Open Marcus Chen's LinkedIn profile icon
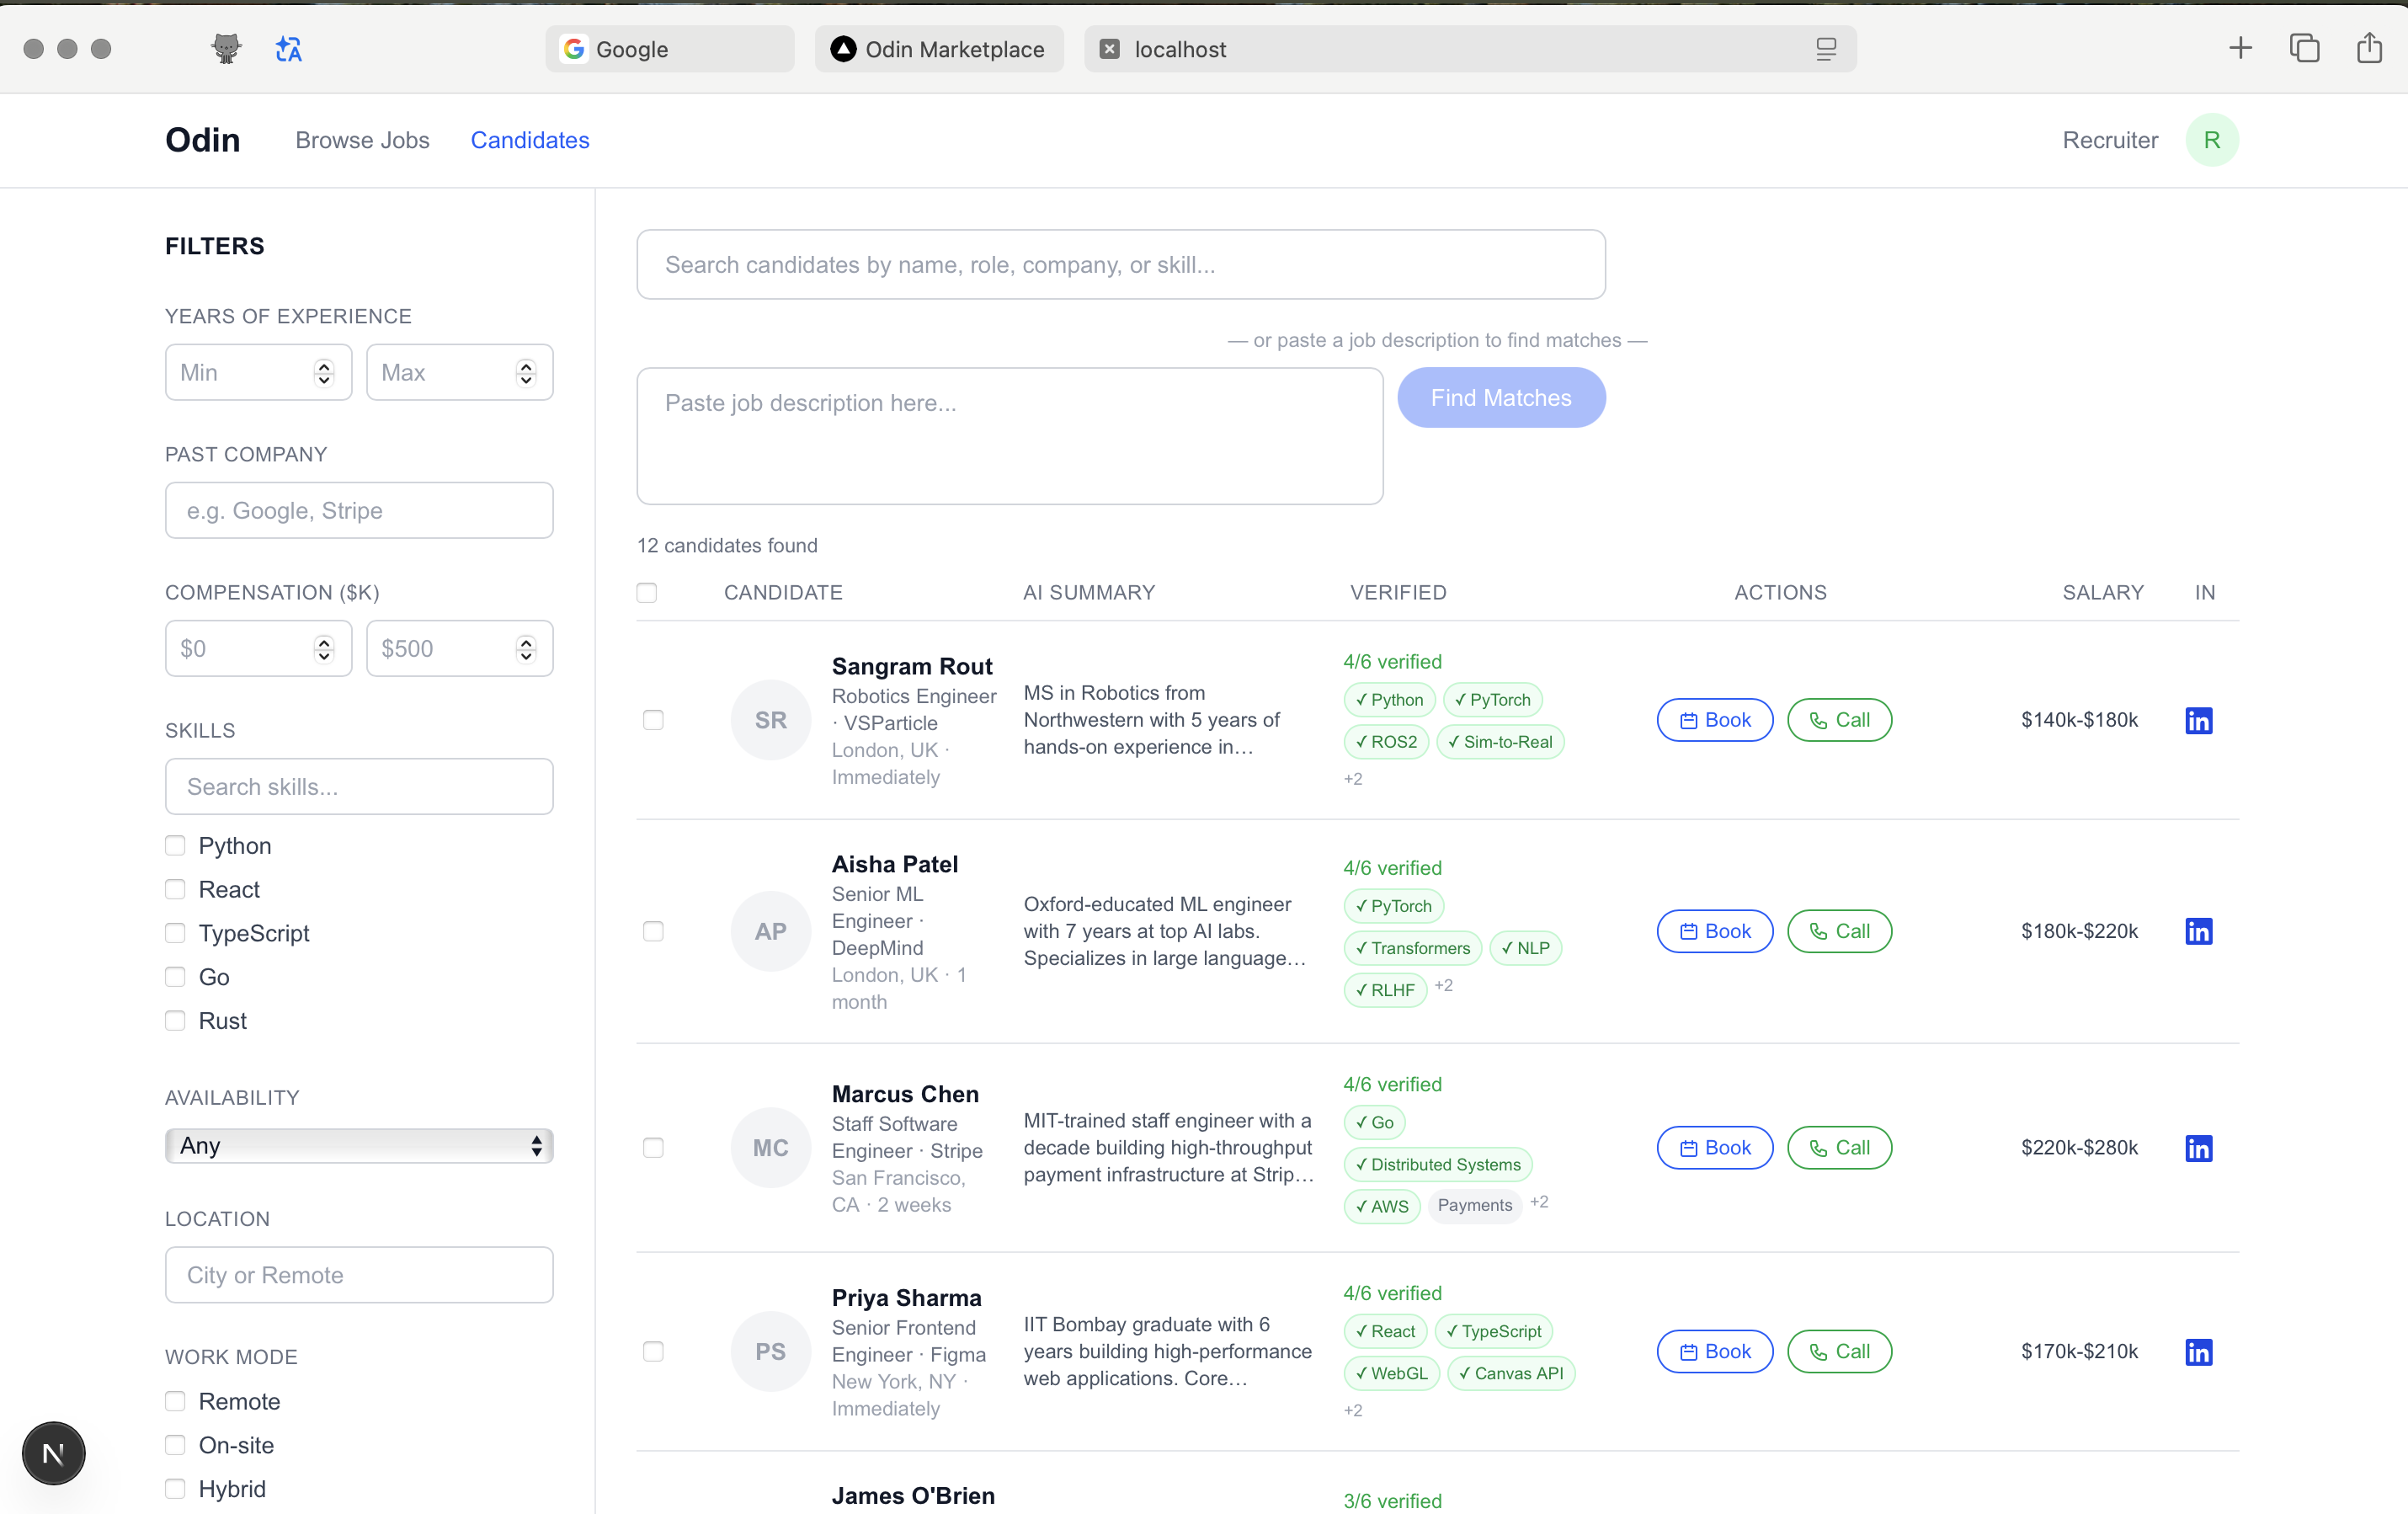The image size is (2408, 1514). click(2198, 1148)
